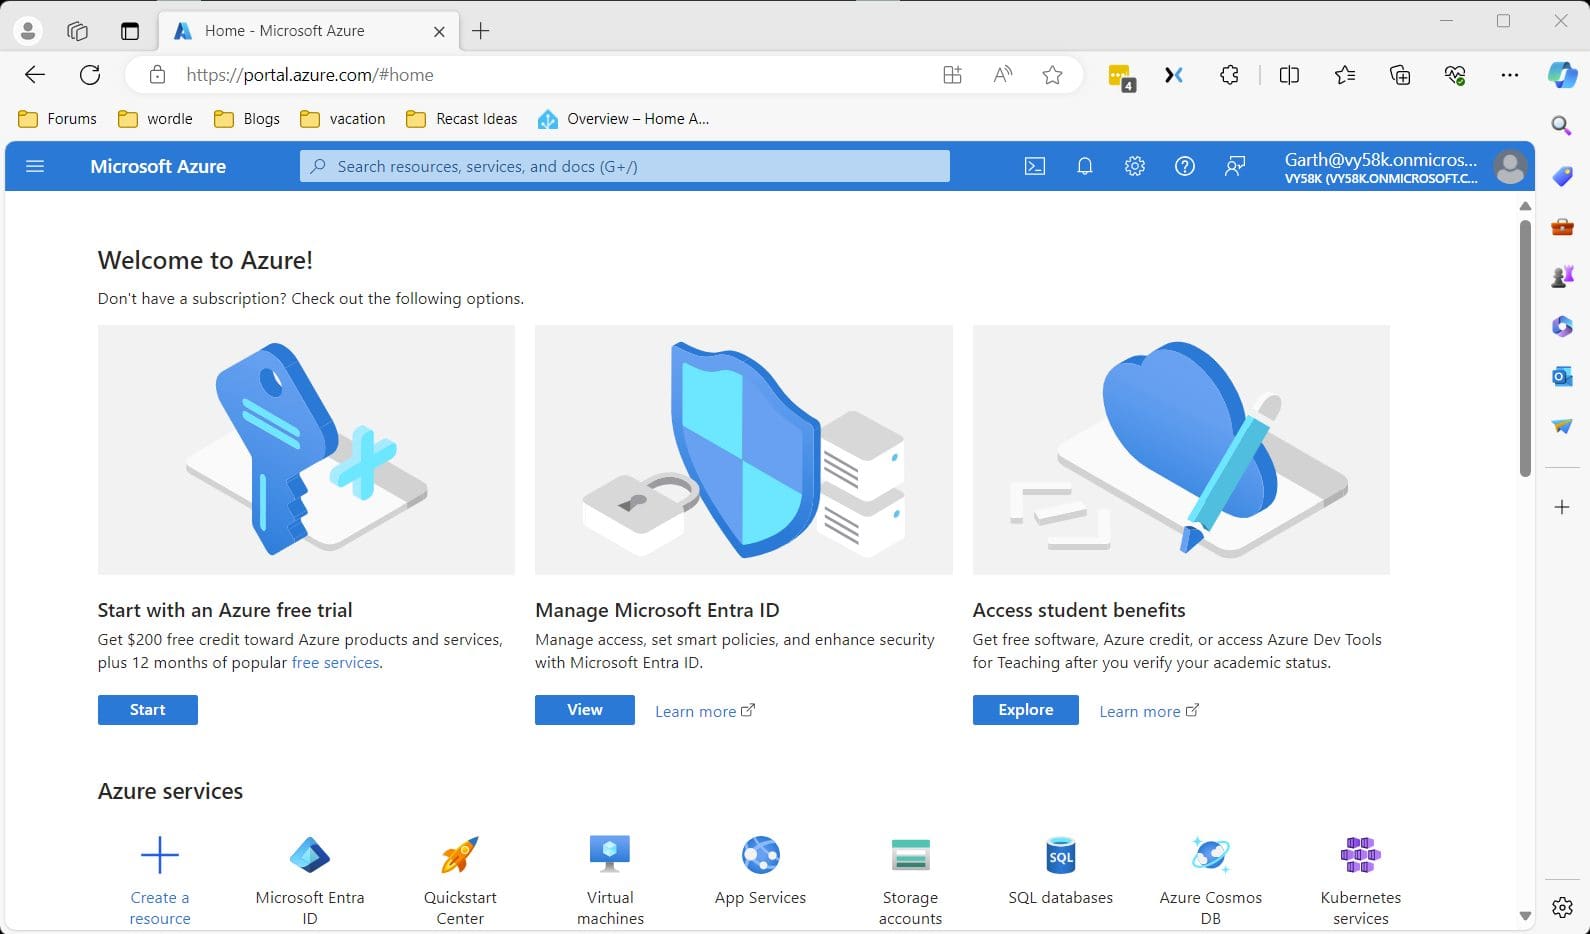Open the Read aloud icon in the address bar

pyautogui.click(x=1002, y=75)
